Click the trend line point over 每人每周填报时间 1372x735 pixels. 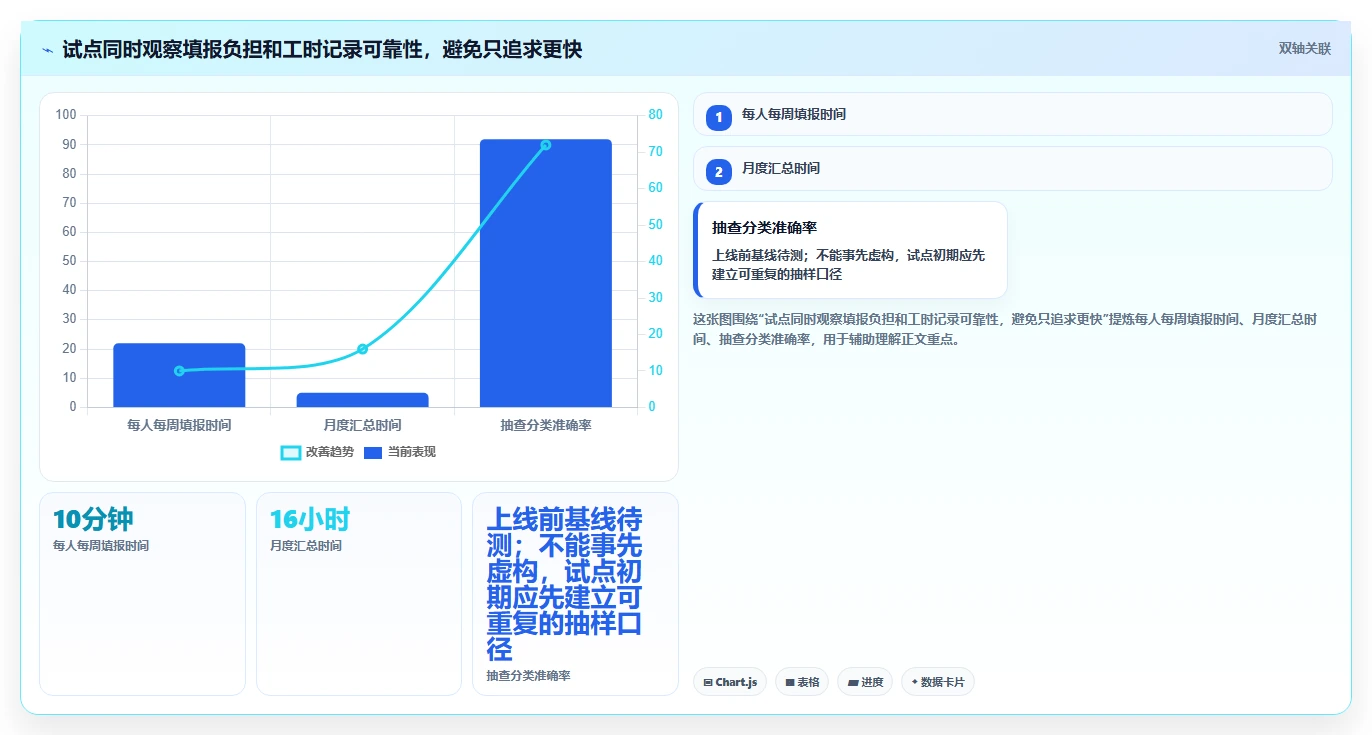point(179,371)
